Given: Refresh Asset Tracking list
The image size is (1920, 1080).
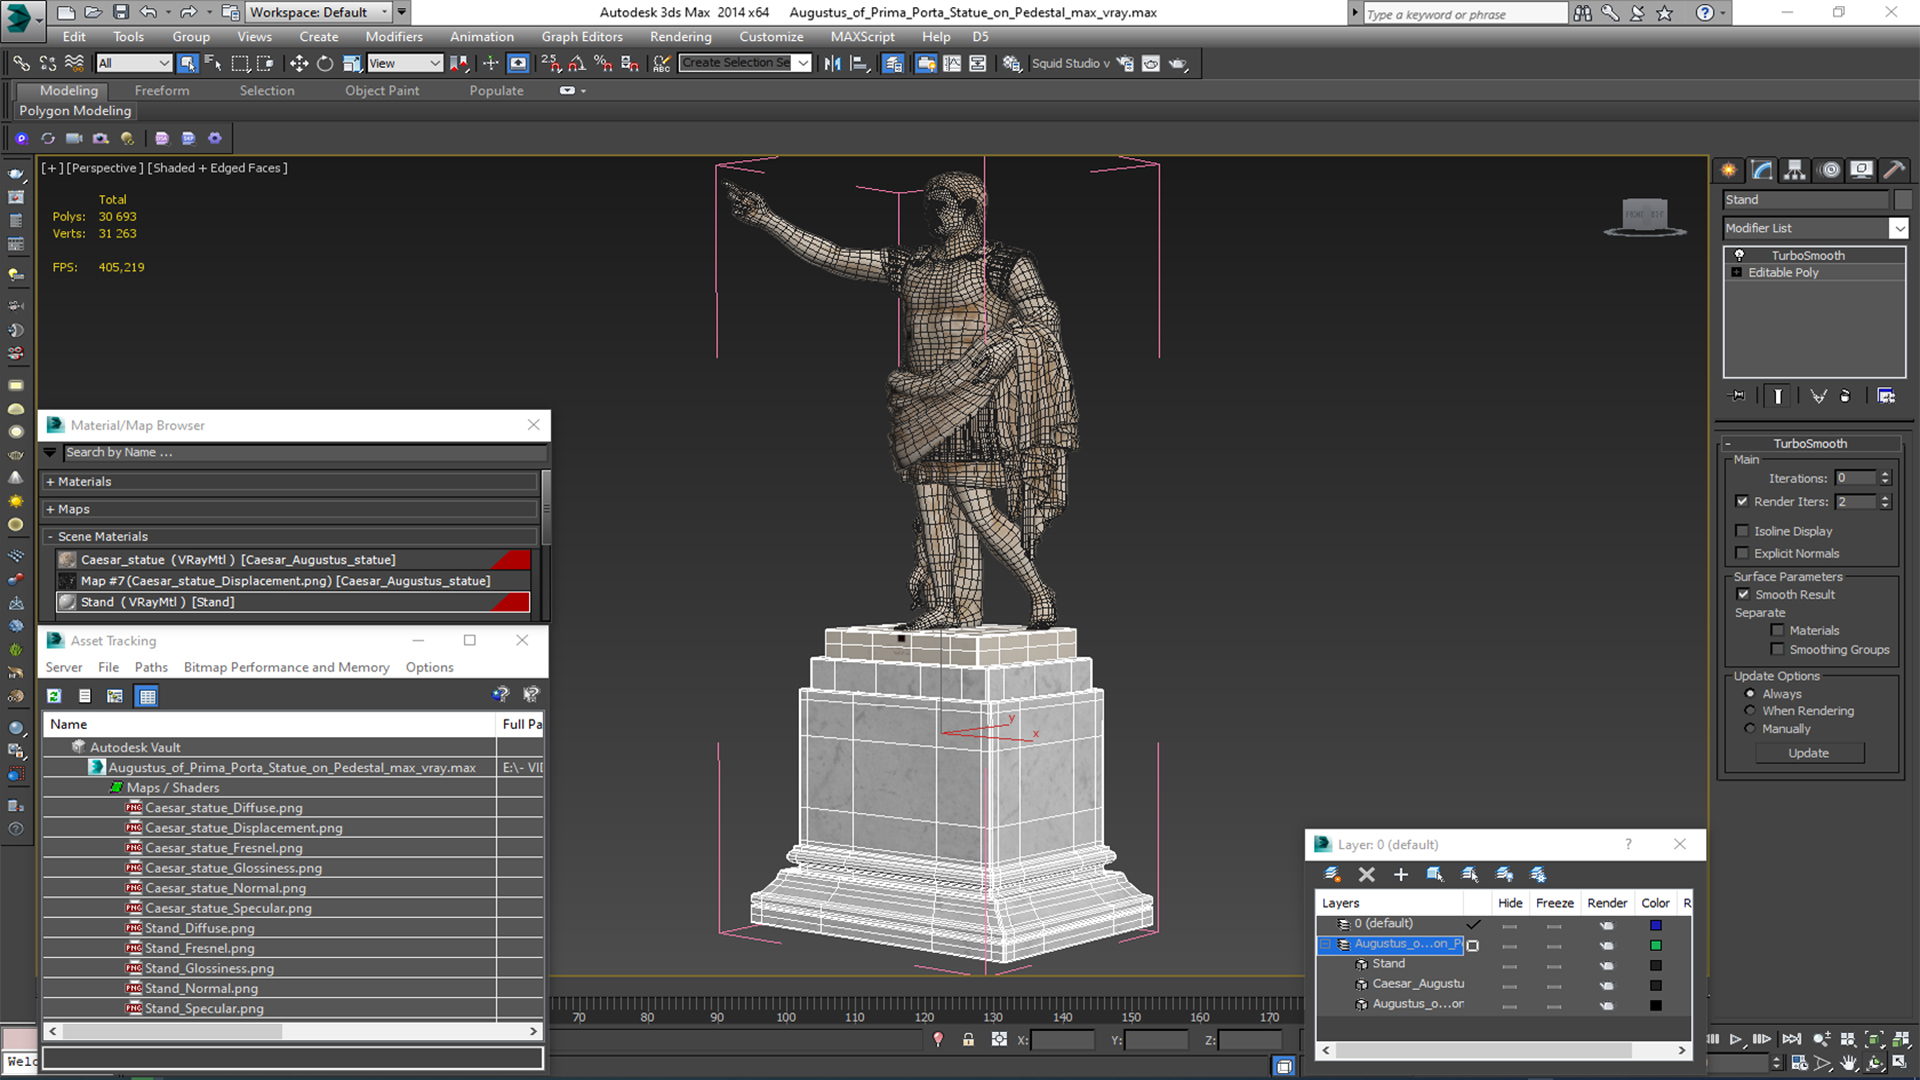Looking at the screenshot, I should point(54,696).
